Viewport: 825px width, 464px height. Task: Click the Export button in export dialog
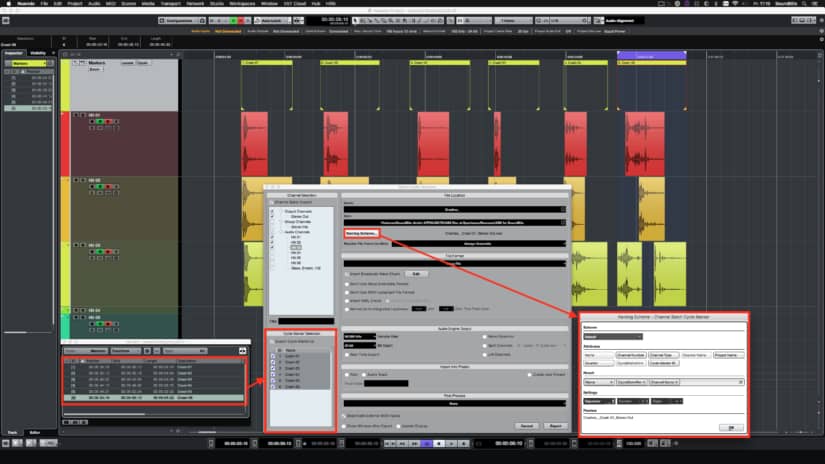(x=556, y=426)
